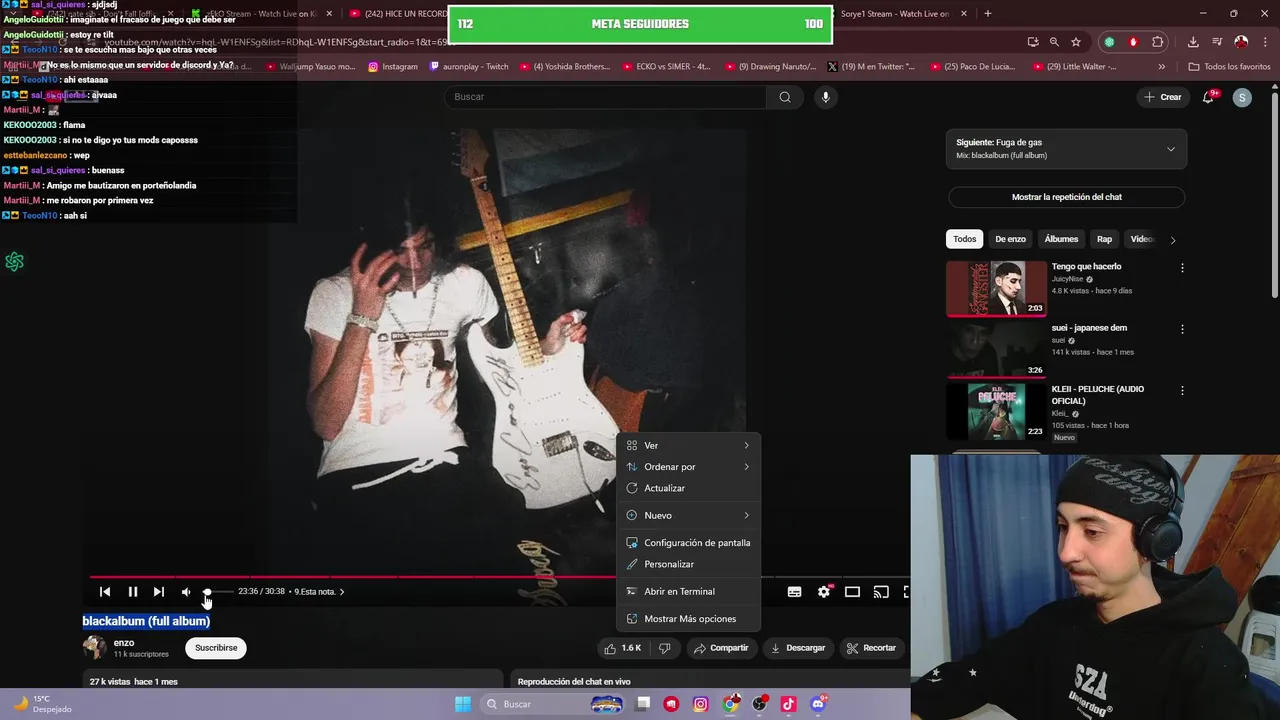Start voice search with microphone icon

click(x=825, y=97)
